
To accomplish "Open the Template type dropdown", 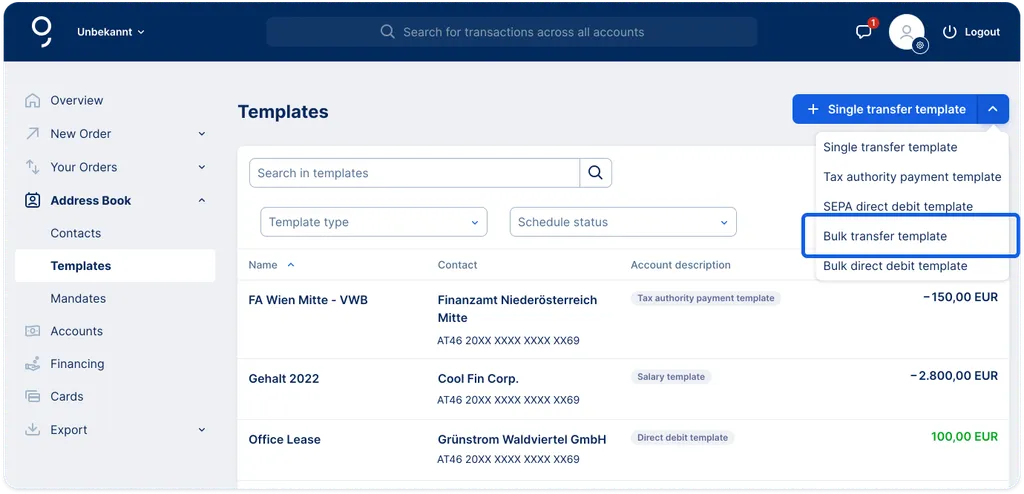I will 374,222.
